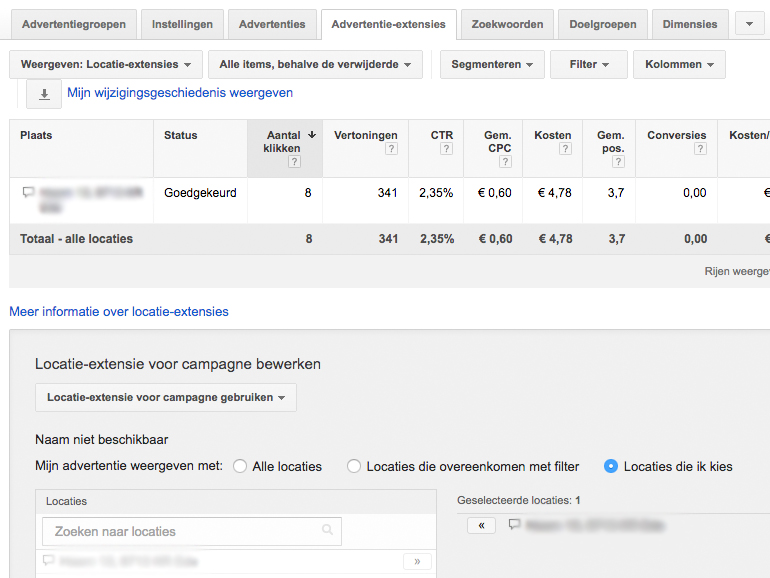The image size is (770, 578).
Task: Click Meer informatie over locatie-extensies link
Action: click(119, 312)
